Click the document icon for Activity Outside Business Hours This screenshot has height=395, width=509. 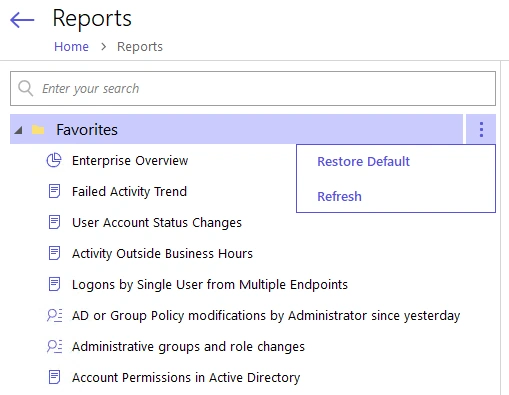point(54,253)
